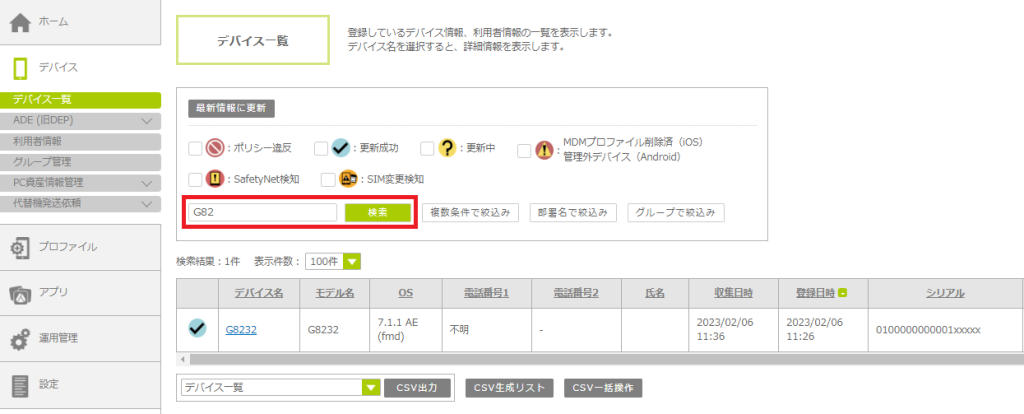This screenshot has width=1024, height=414.
Task: Click the search field containing G82
Action: tap(263, 212)
